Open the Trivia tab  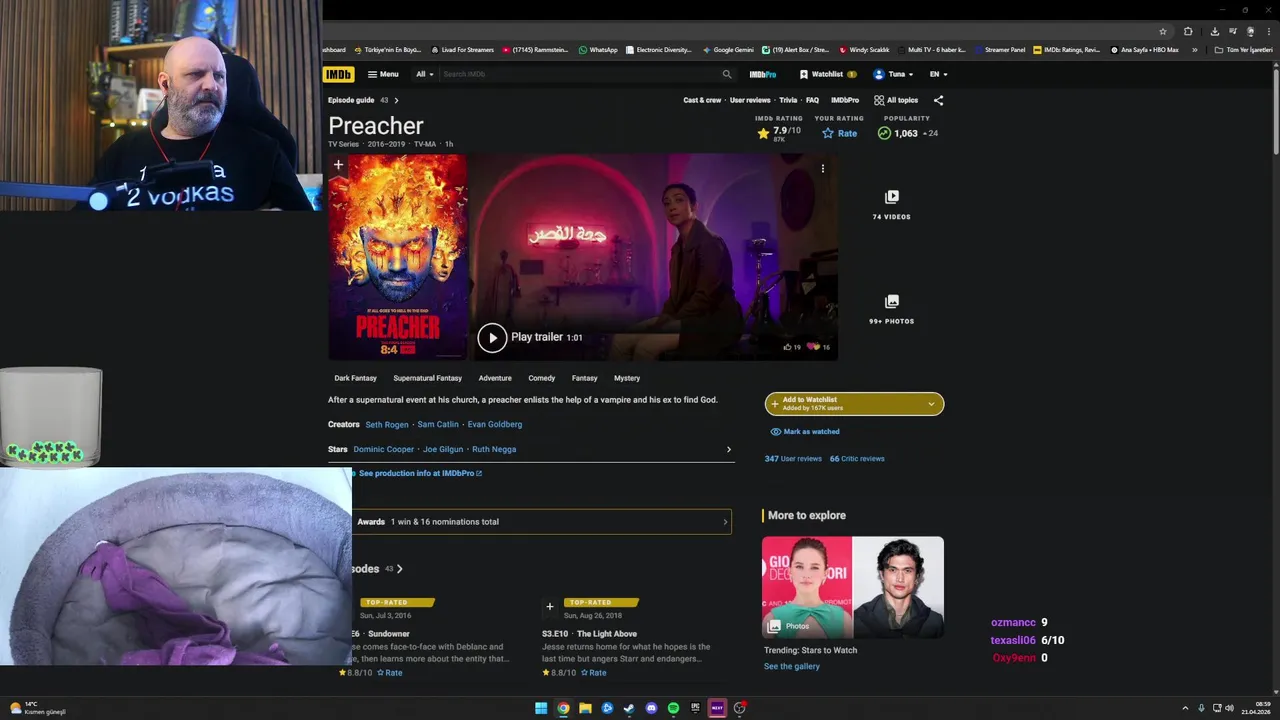[788, 100]
